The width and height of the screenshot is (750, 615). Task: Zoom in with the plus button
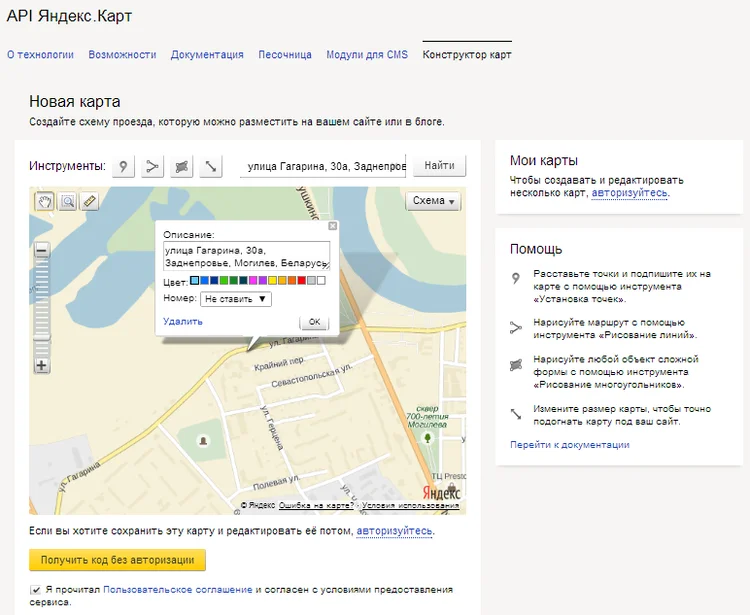[42, 366]
